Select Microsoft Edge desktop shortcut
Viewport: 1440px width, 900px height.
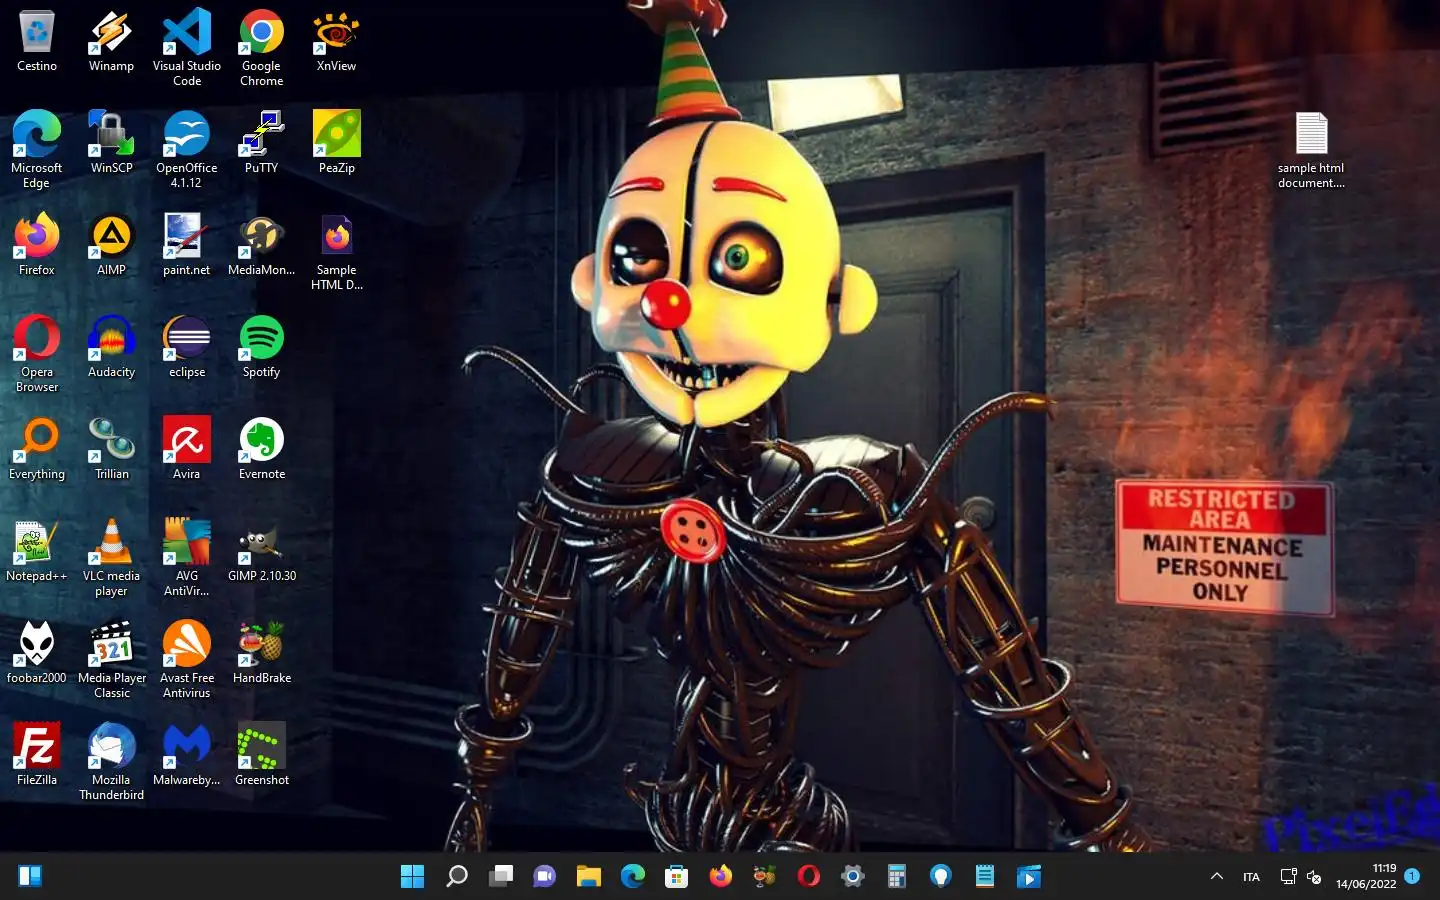click(x=37, y=150)
